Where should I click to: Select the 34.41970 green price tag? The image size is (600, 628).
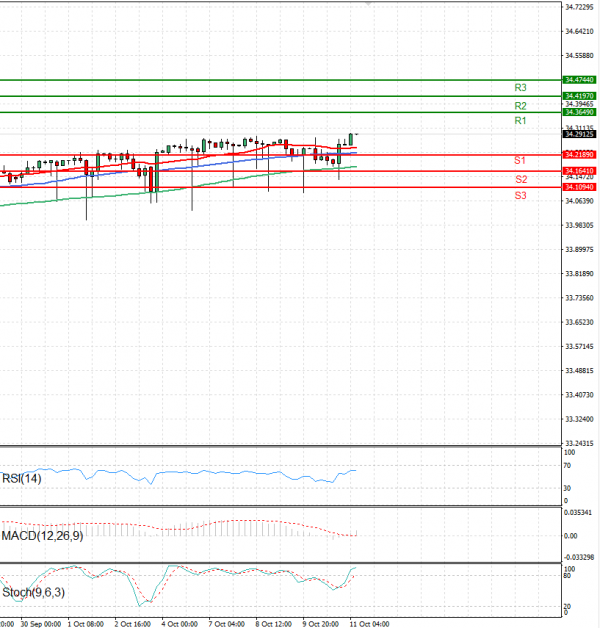[579, 96]
